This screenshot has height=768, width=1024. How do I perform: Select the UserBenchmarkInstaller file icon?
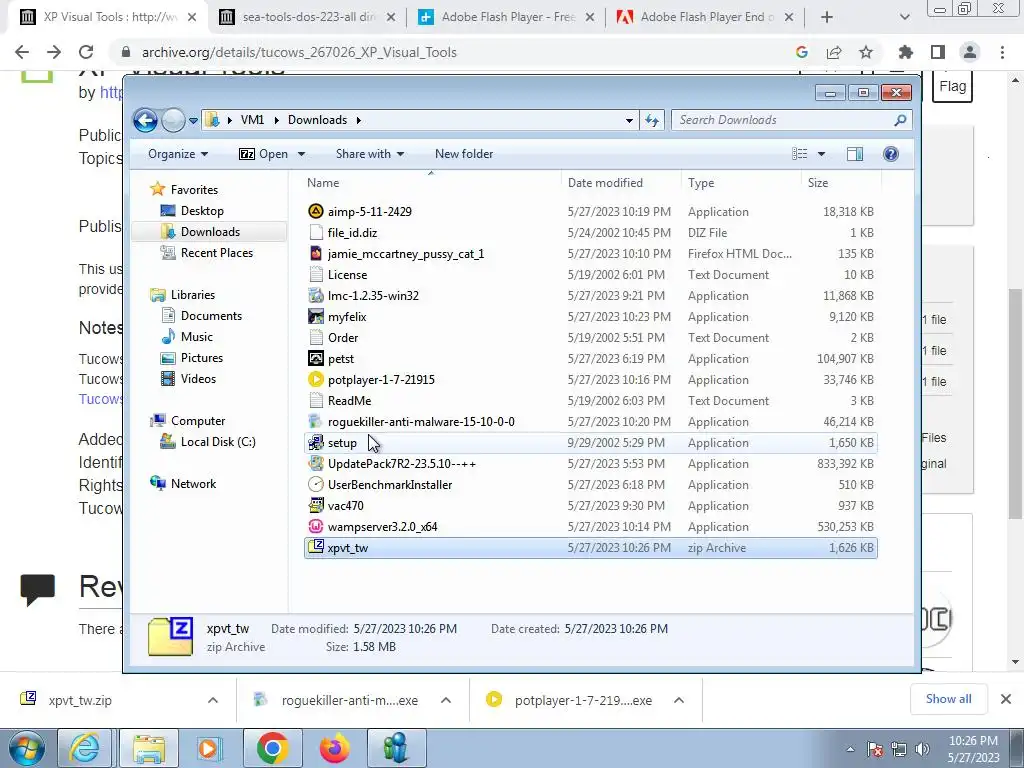pos(315,484)
